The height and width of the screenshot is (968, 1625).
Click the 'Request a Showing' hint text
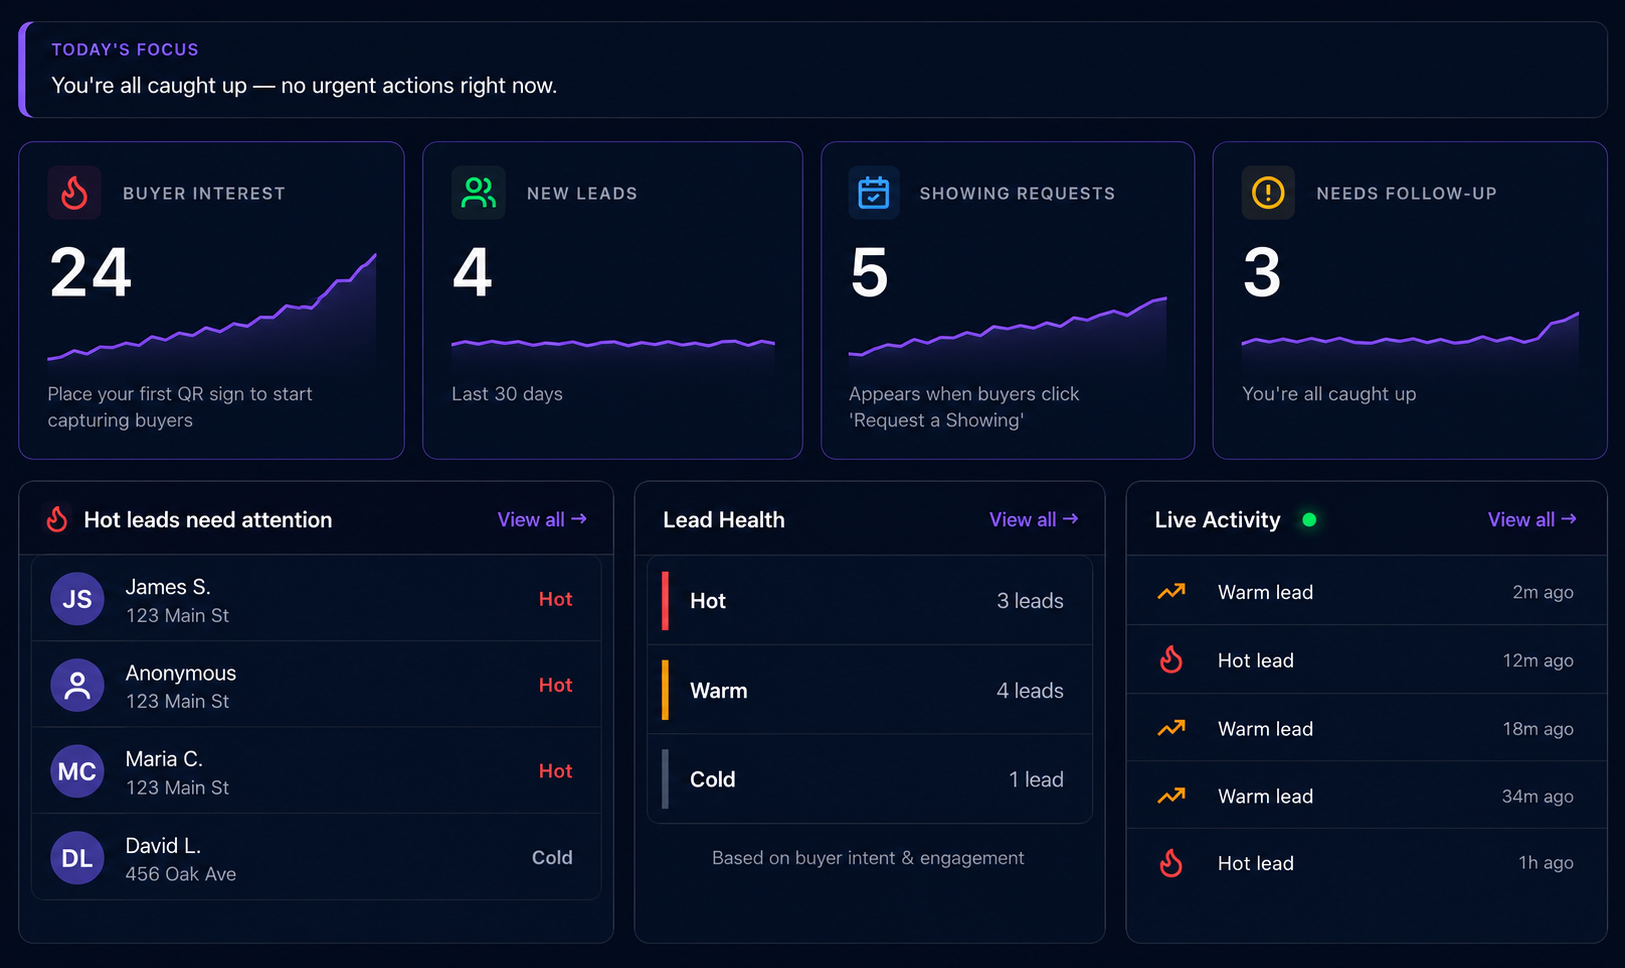click(964, 407)
